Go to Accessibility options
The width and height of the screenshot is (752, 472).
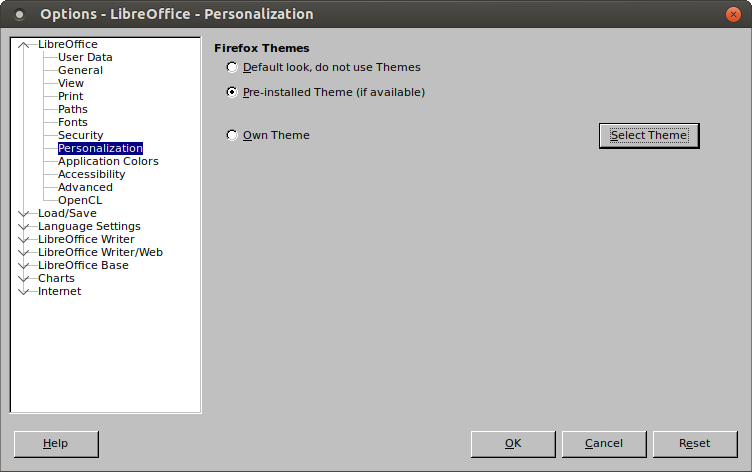point(92,174)
